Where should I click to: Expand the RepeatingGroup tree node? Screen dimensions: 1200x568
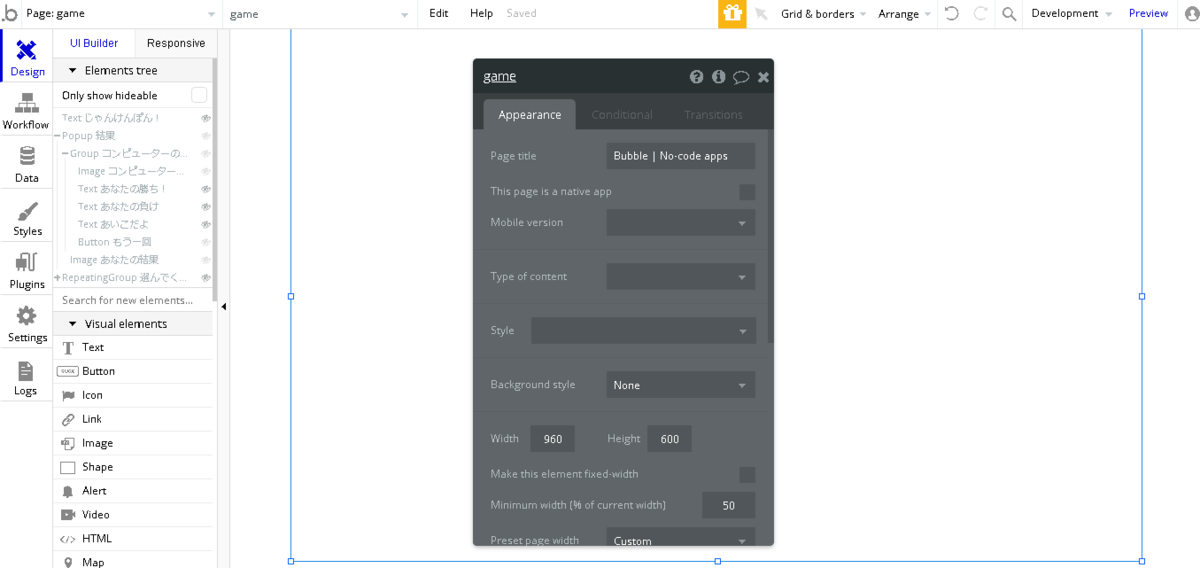58,278
